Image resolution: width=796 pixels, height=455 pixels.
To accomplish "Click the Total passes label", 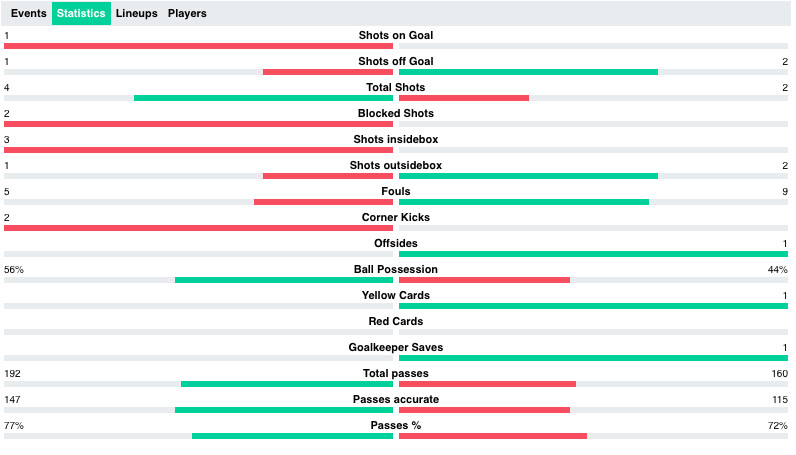I will coord(396,373).
